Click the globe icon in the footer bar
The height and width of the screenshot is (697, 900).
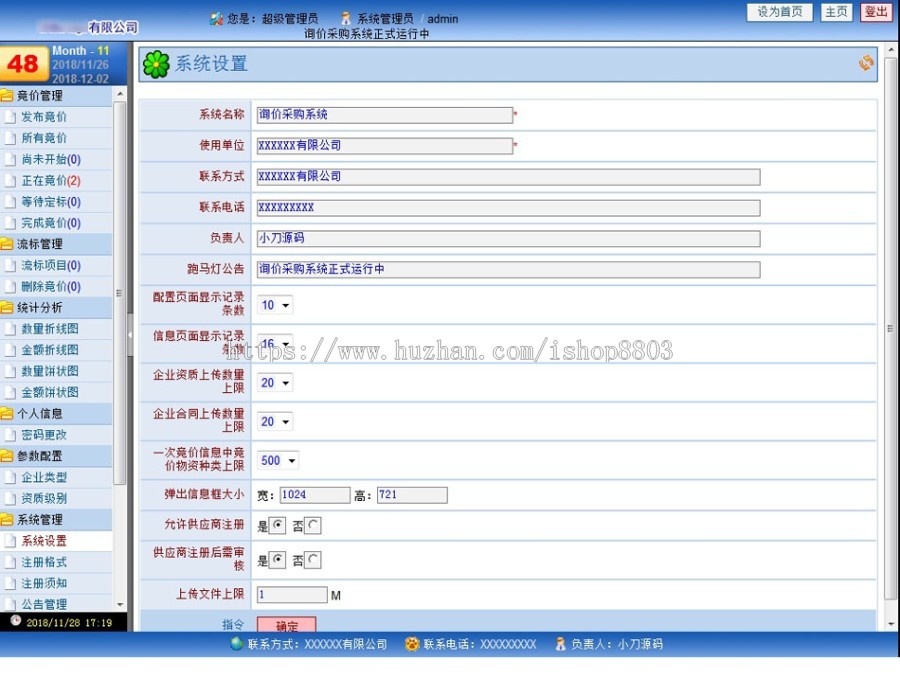(236, 644)
